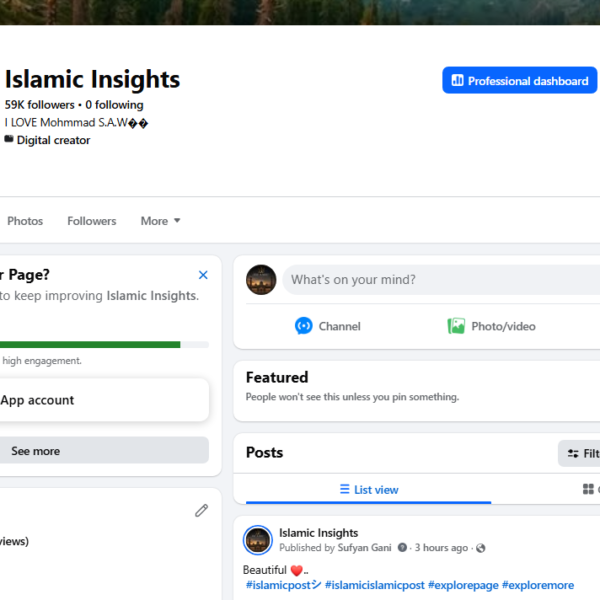Click the globe public audience icon
The image size is (600, 600).
481,548
